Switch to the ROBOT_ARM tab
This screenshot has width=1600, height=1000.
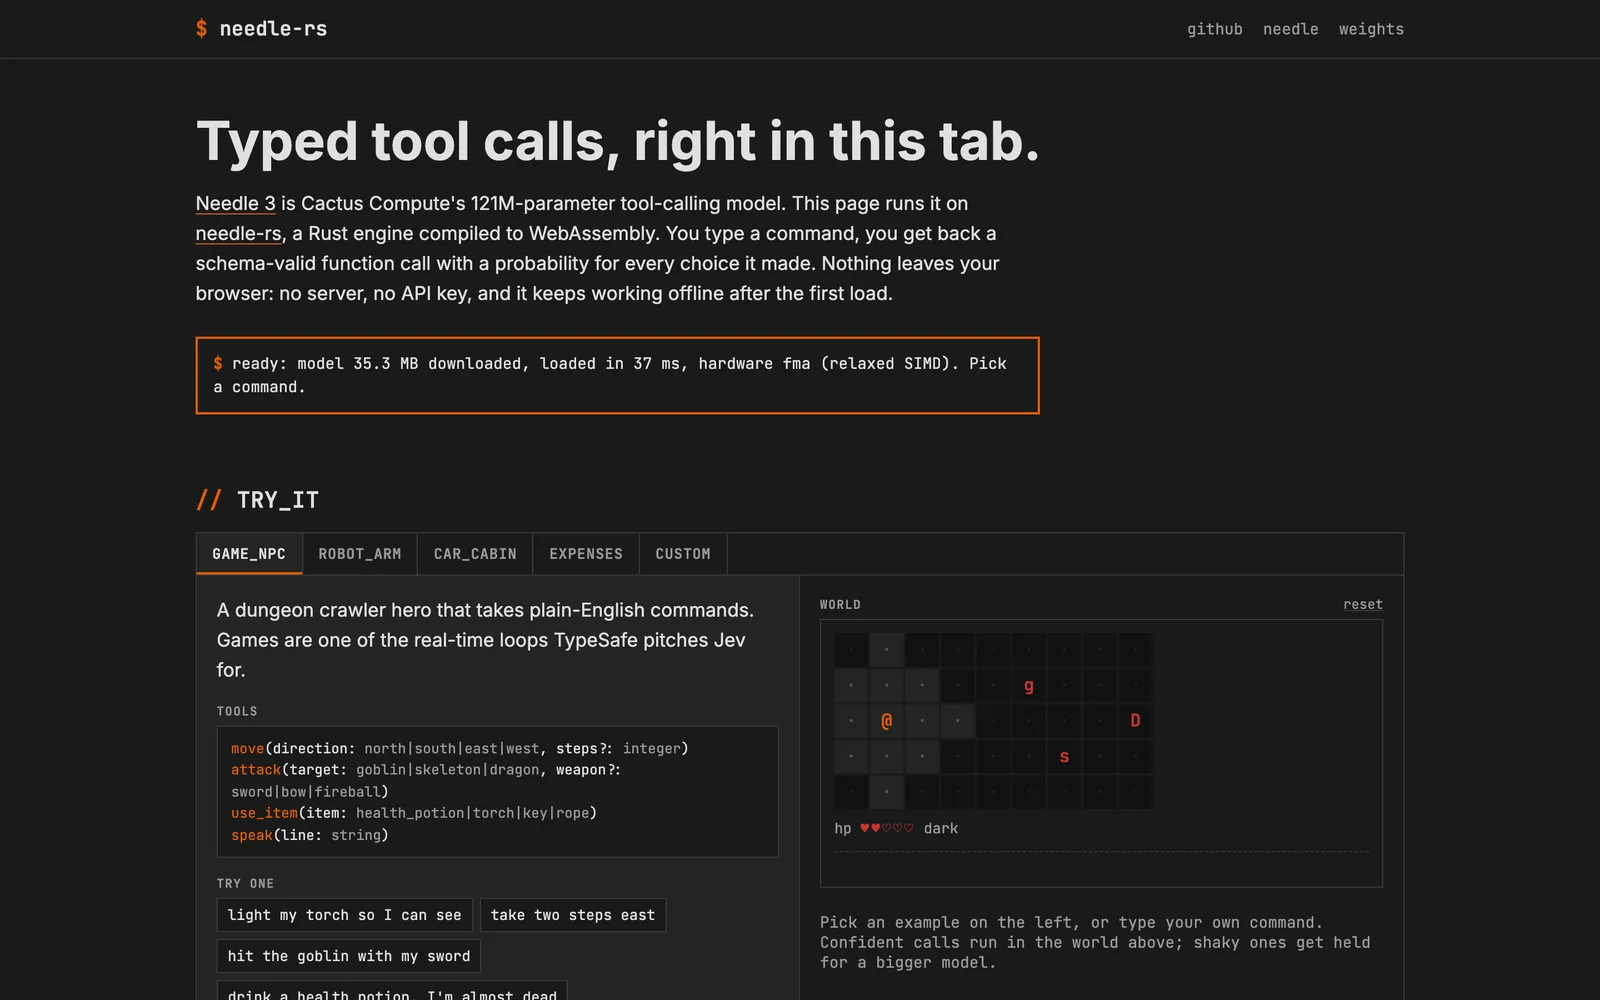360,554
